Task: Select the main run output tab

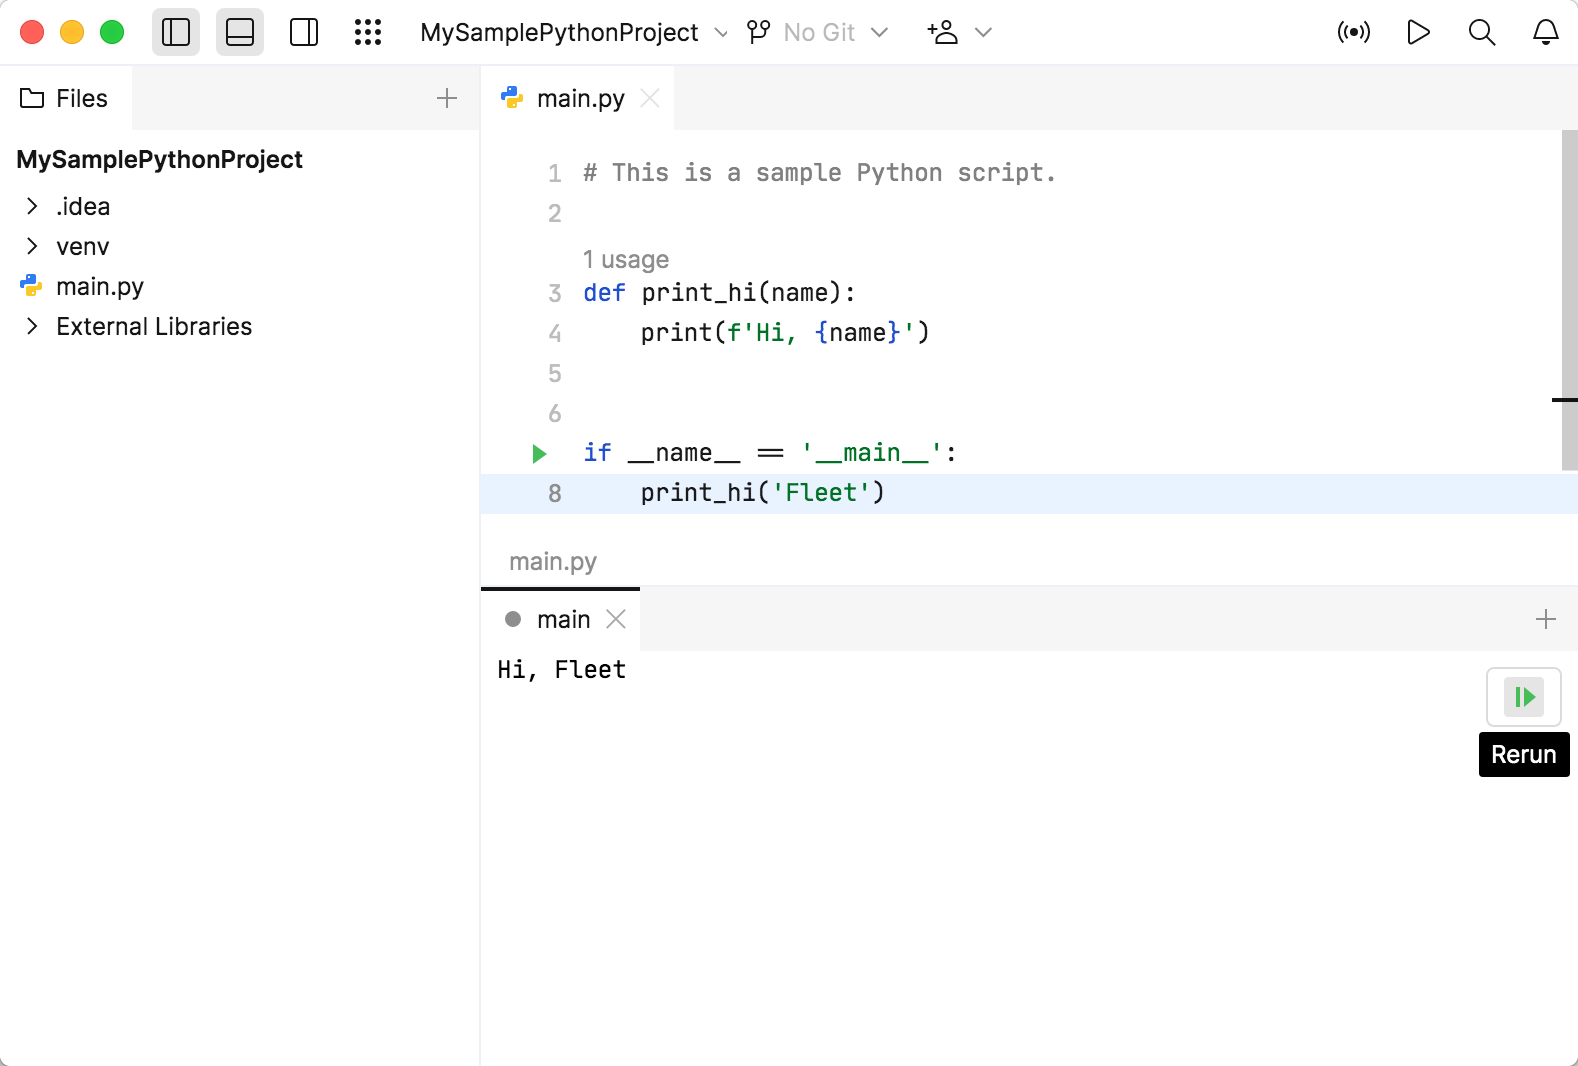Action: coord(563,620)
